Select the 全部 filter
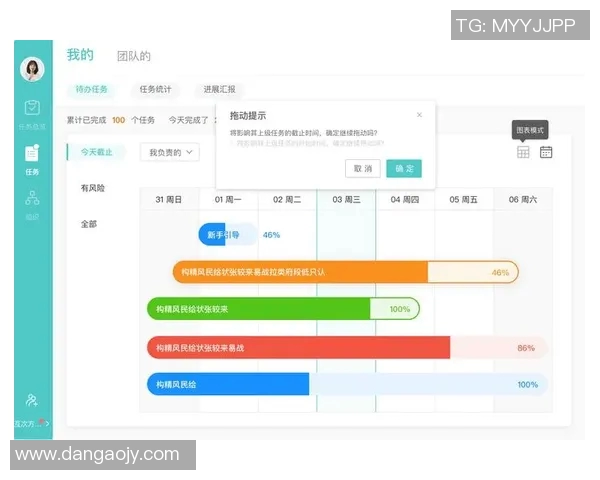Viewport: 600px width, 480px height. (88, 224)
